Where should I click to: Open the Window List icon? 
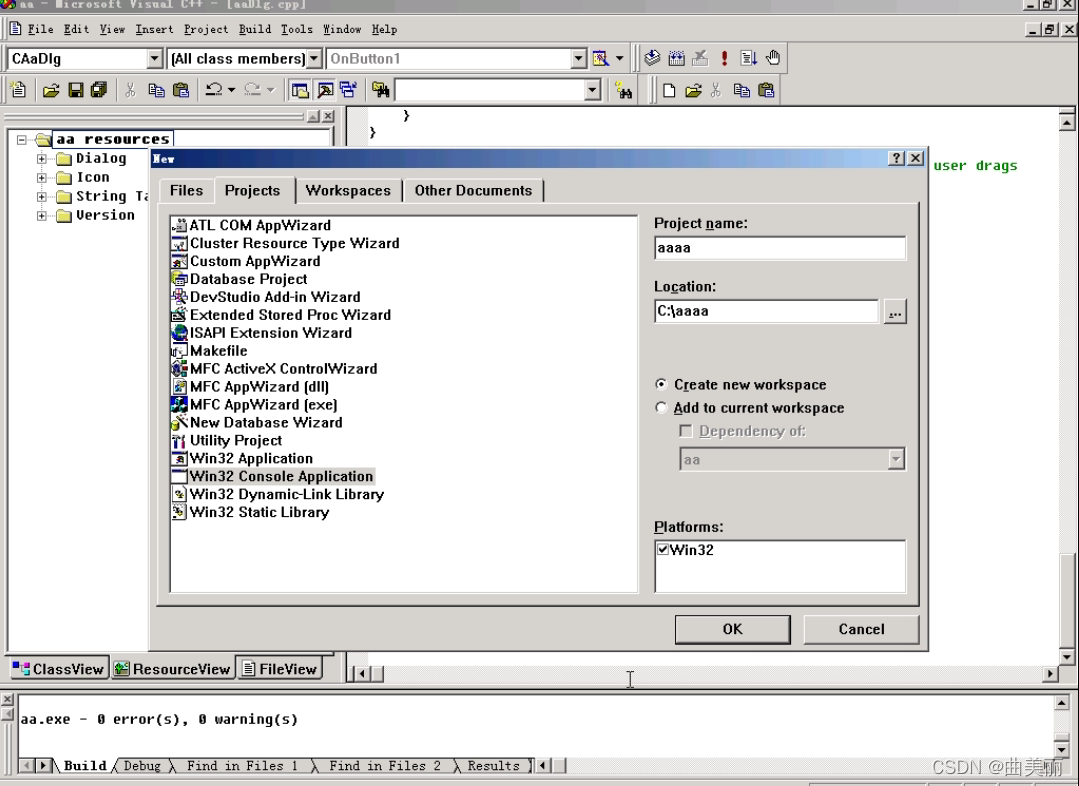[349, 90]
